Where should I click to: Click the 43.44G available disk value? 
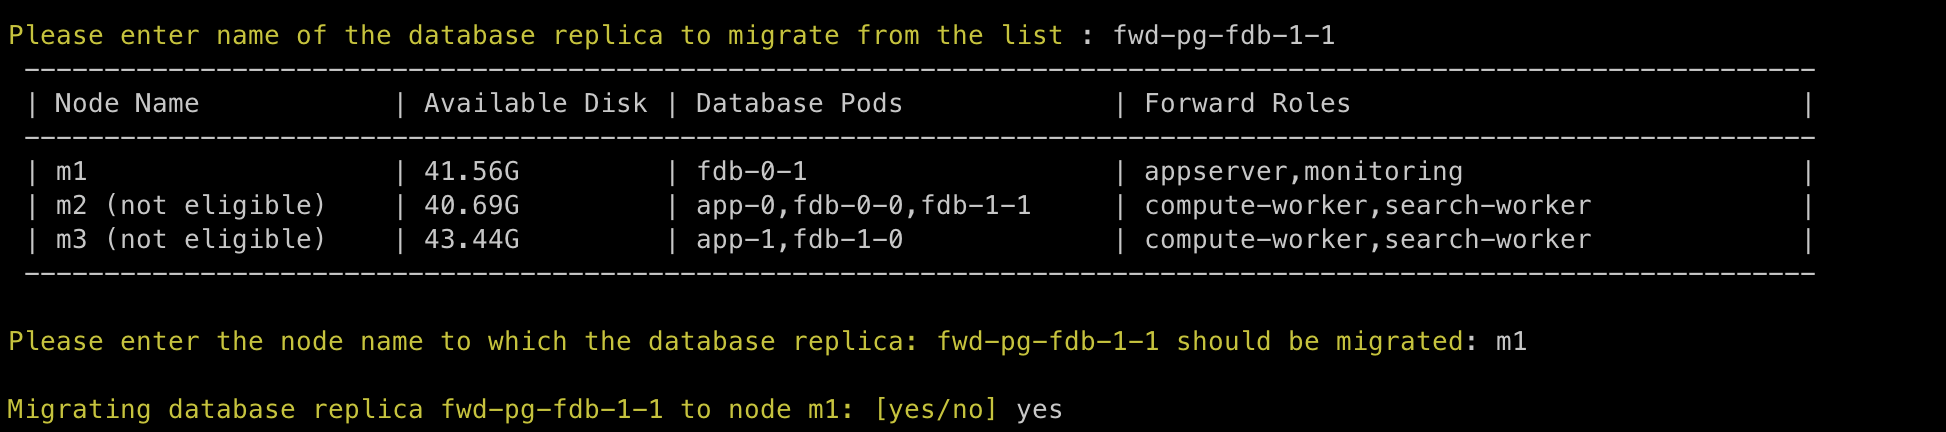pos(471,240)
